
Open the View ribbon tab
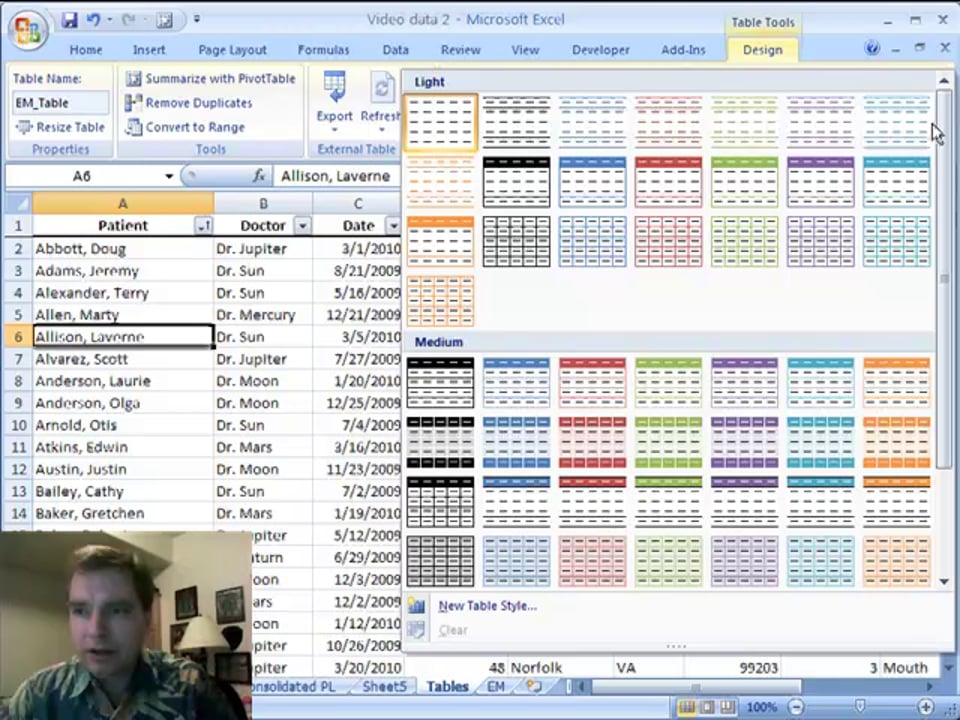click(x=525, y=50)
